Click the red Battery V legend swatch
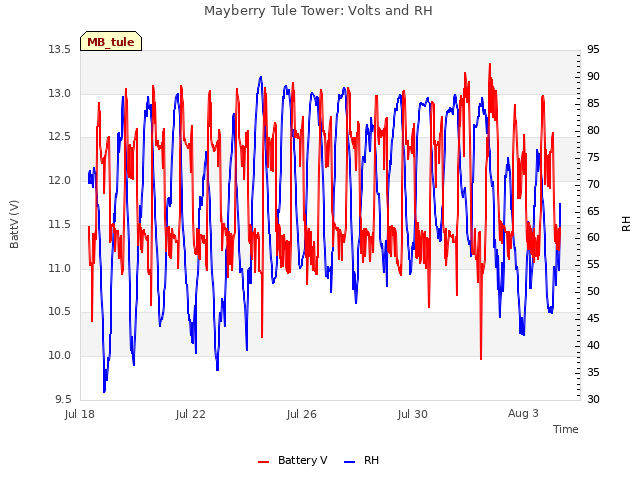This screenshot has width=640, height=480. point(264,461)
